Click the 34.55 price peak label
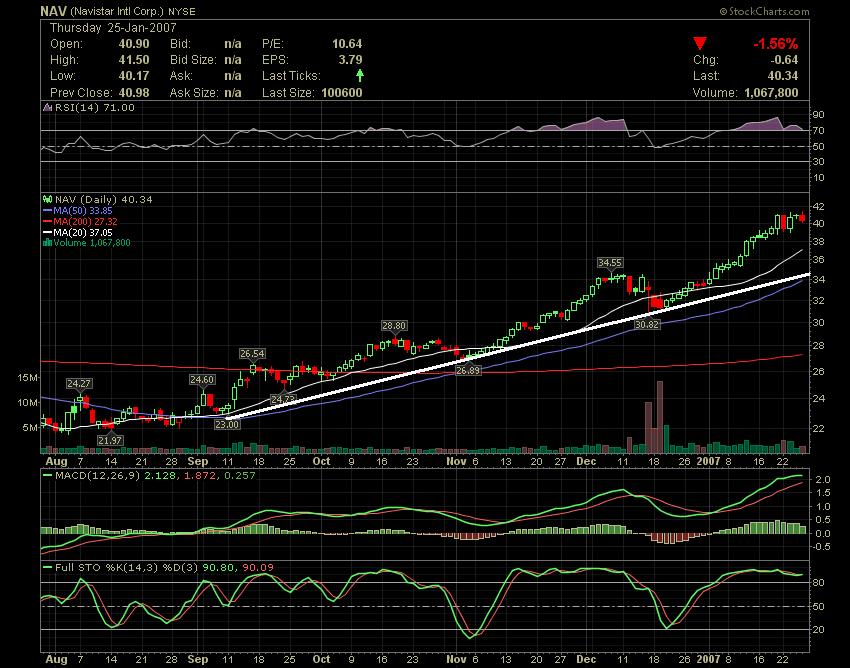This screenshot has height=668, width=850. pos(610,262)
